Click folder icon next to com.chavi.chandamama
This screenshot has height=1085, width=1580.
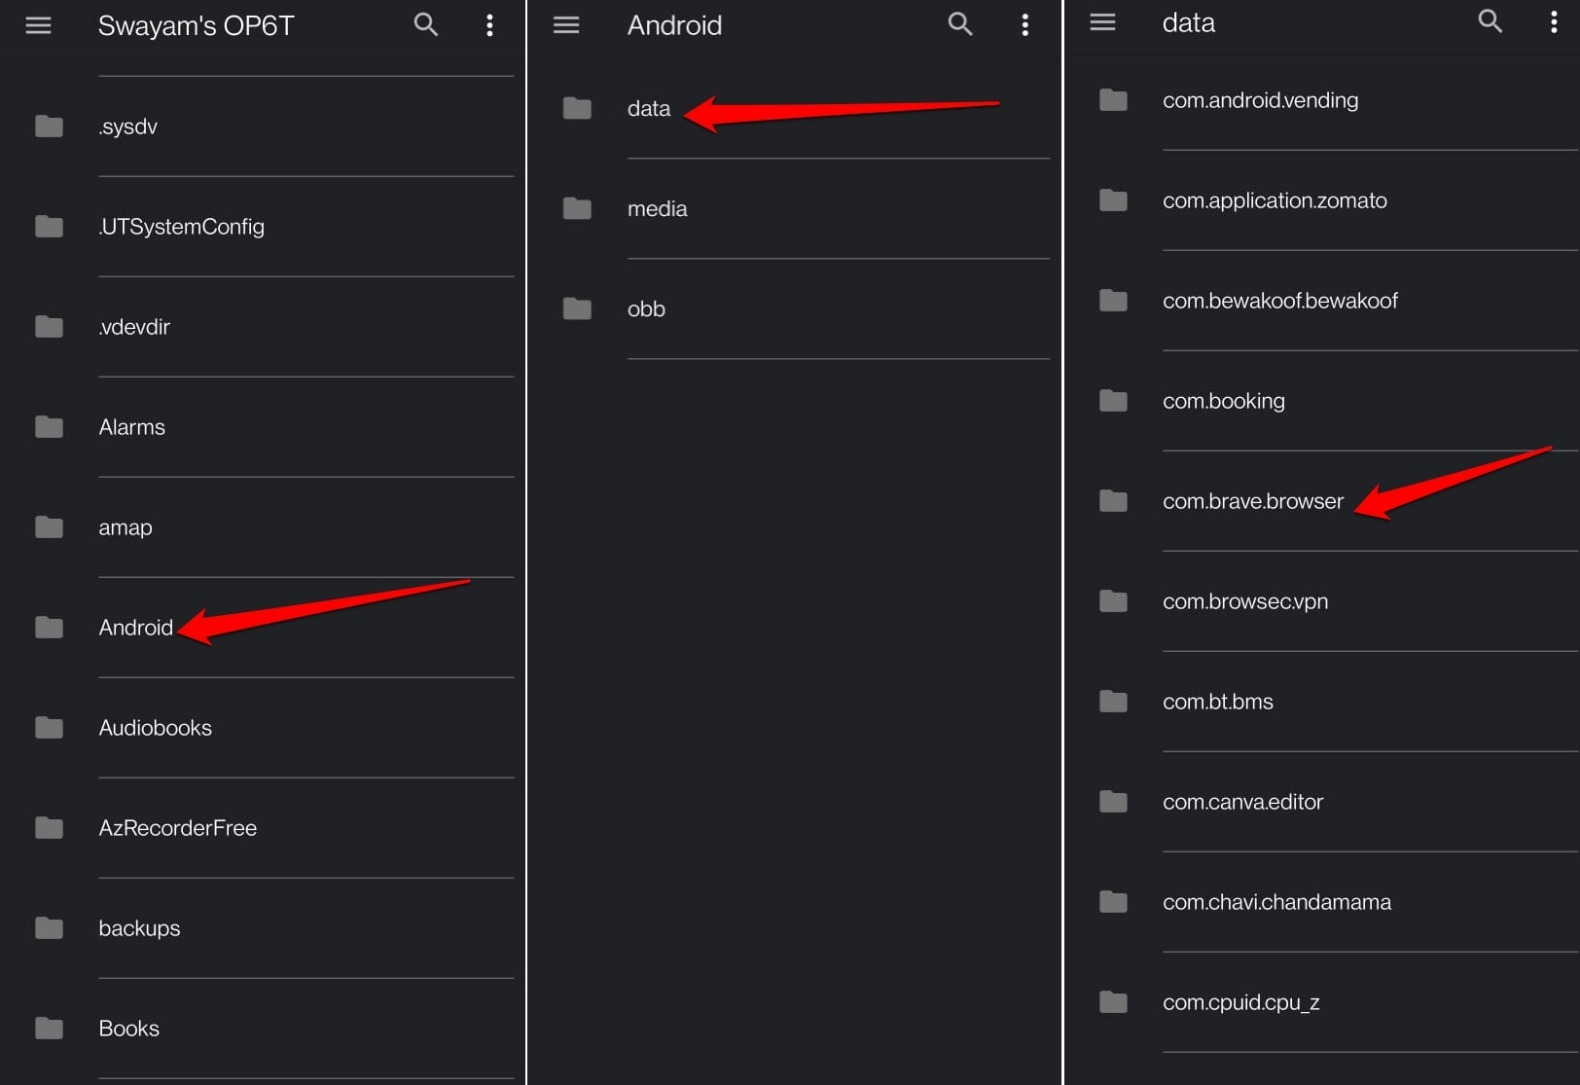(x=1113, y=902)
